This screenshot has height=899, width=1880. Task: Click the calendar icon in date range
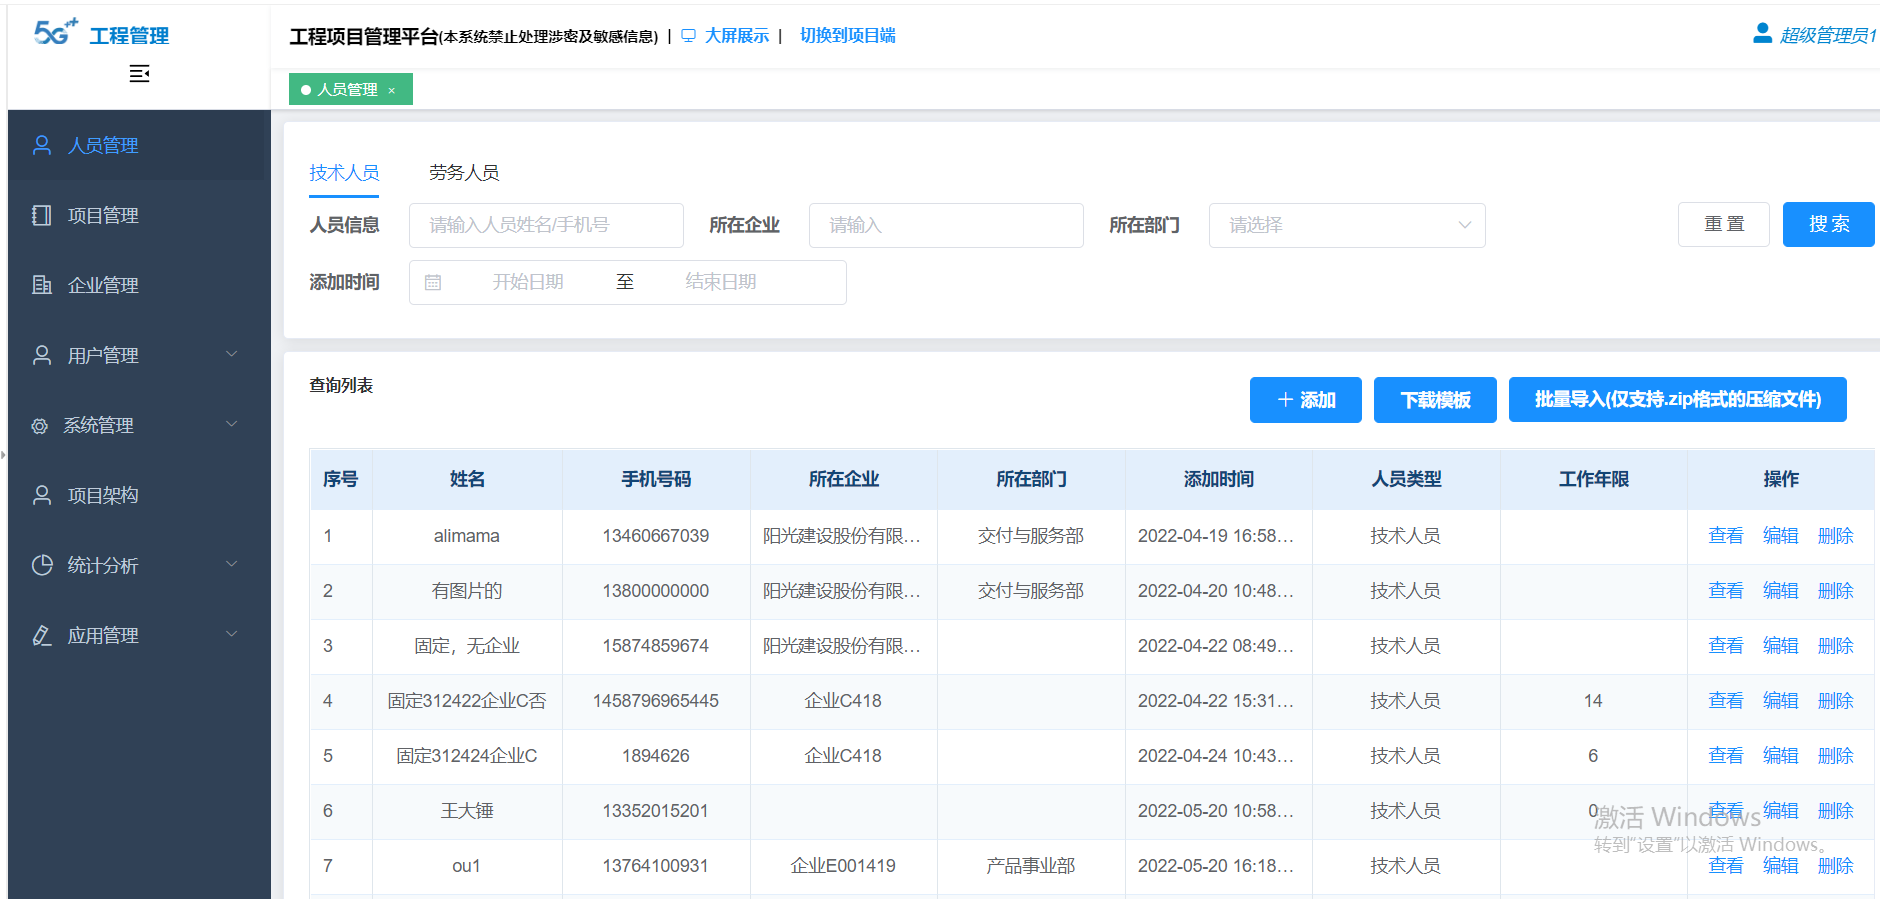pos(433,283)
